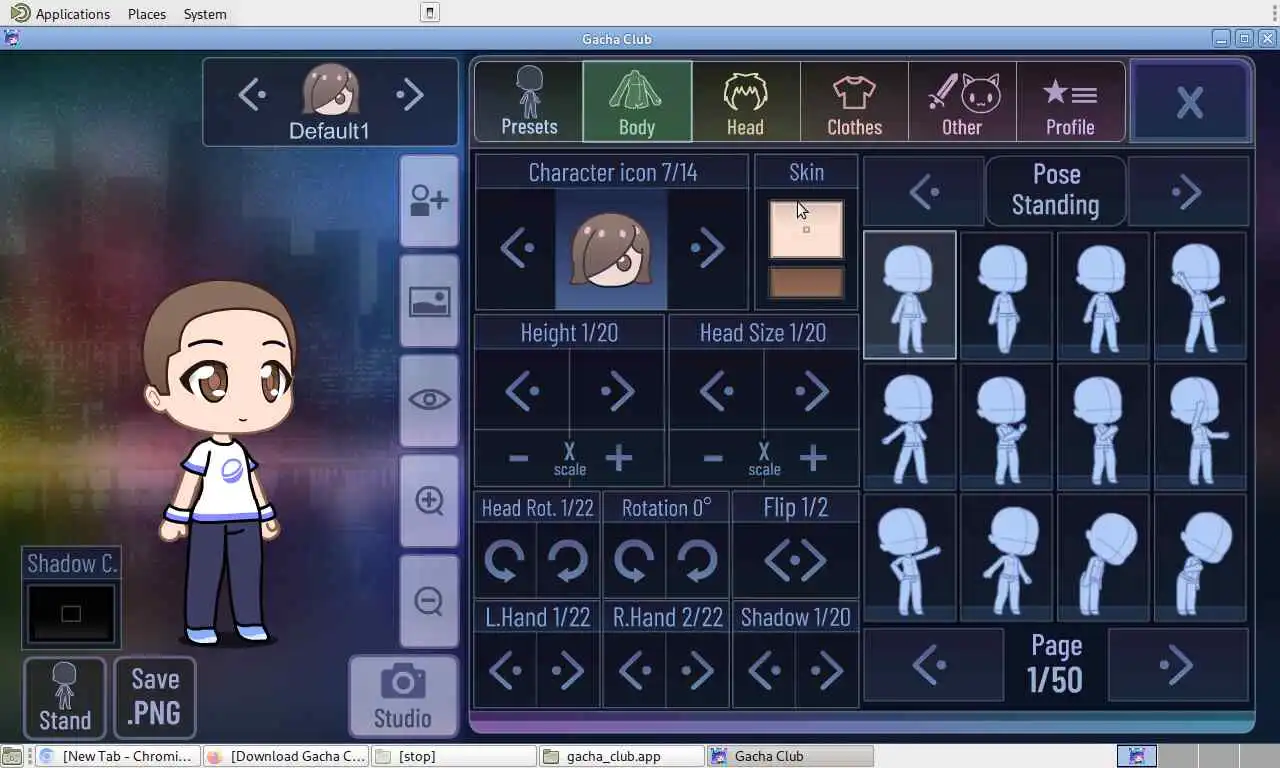Select first pose in middle row

(909, 427)
